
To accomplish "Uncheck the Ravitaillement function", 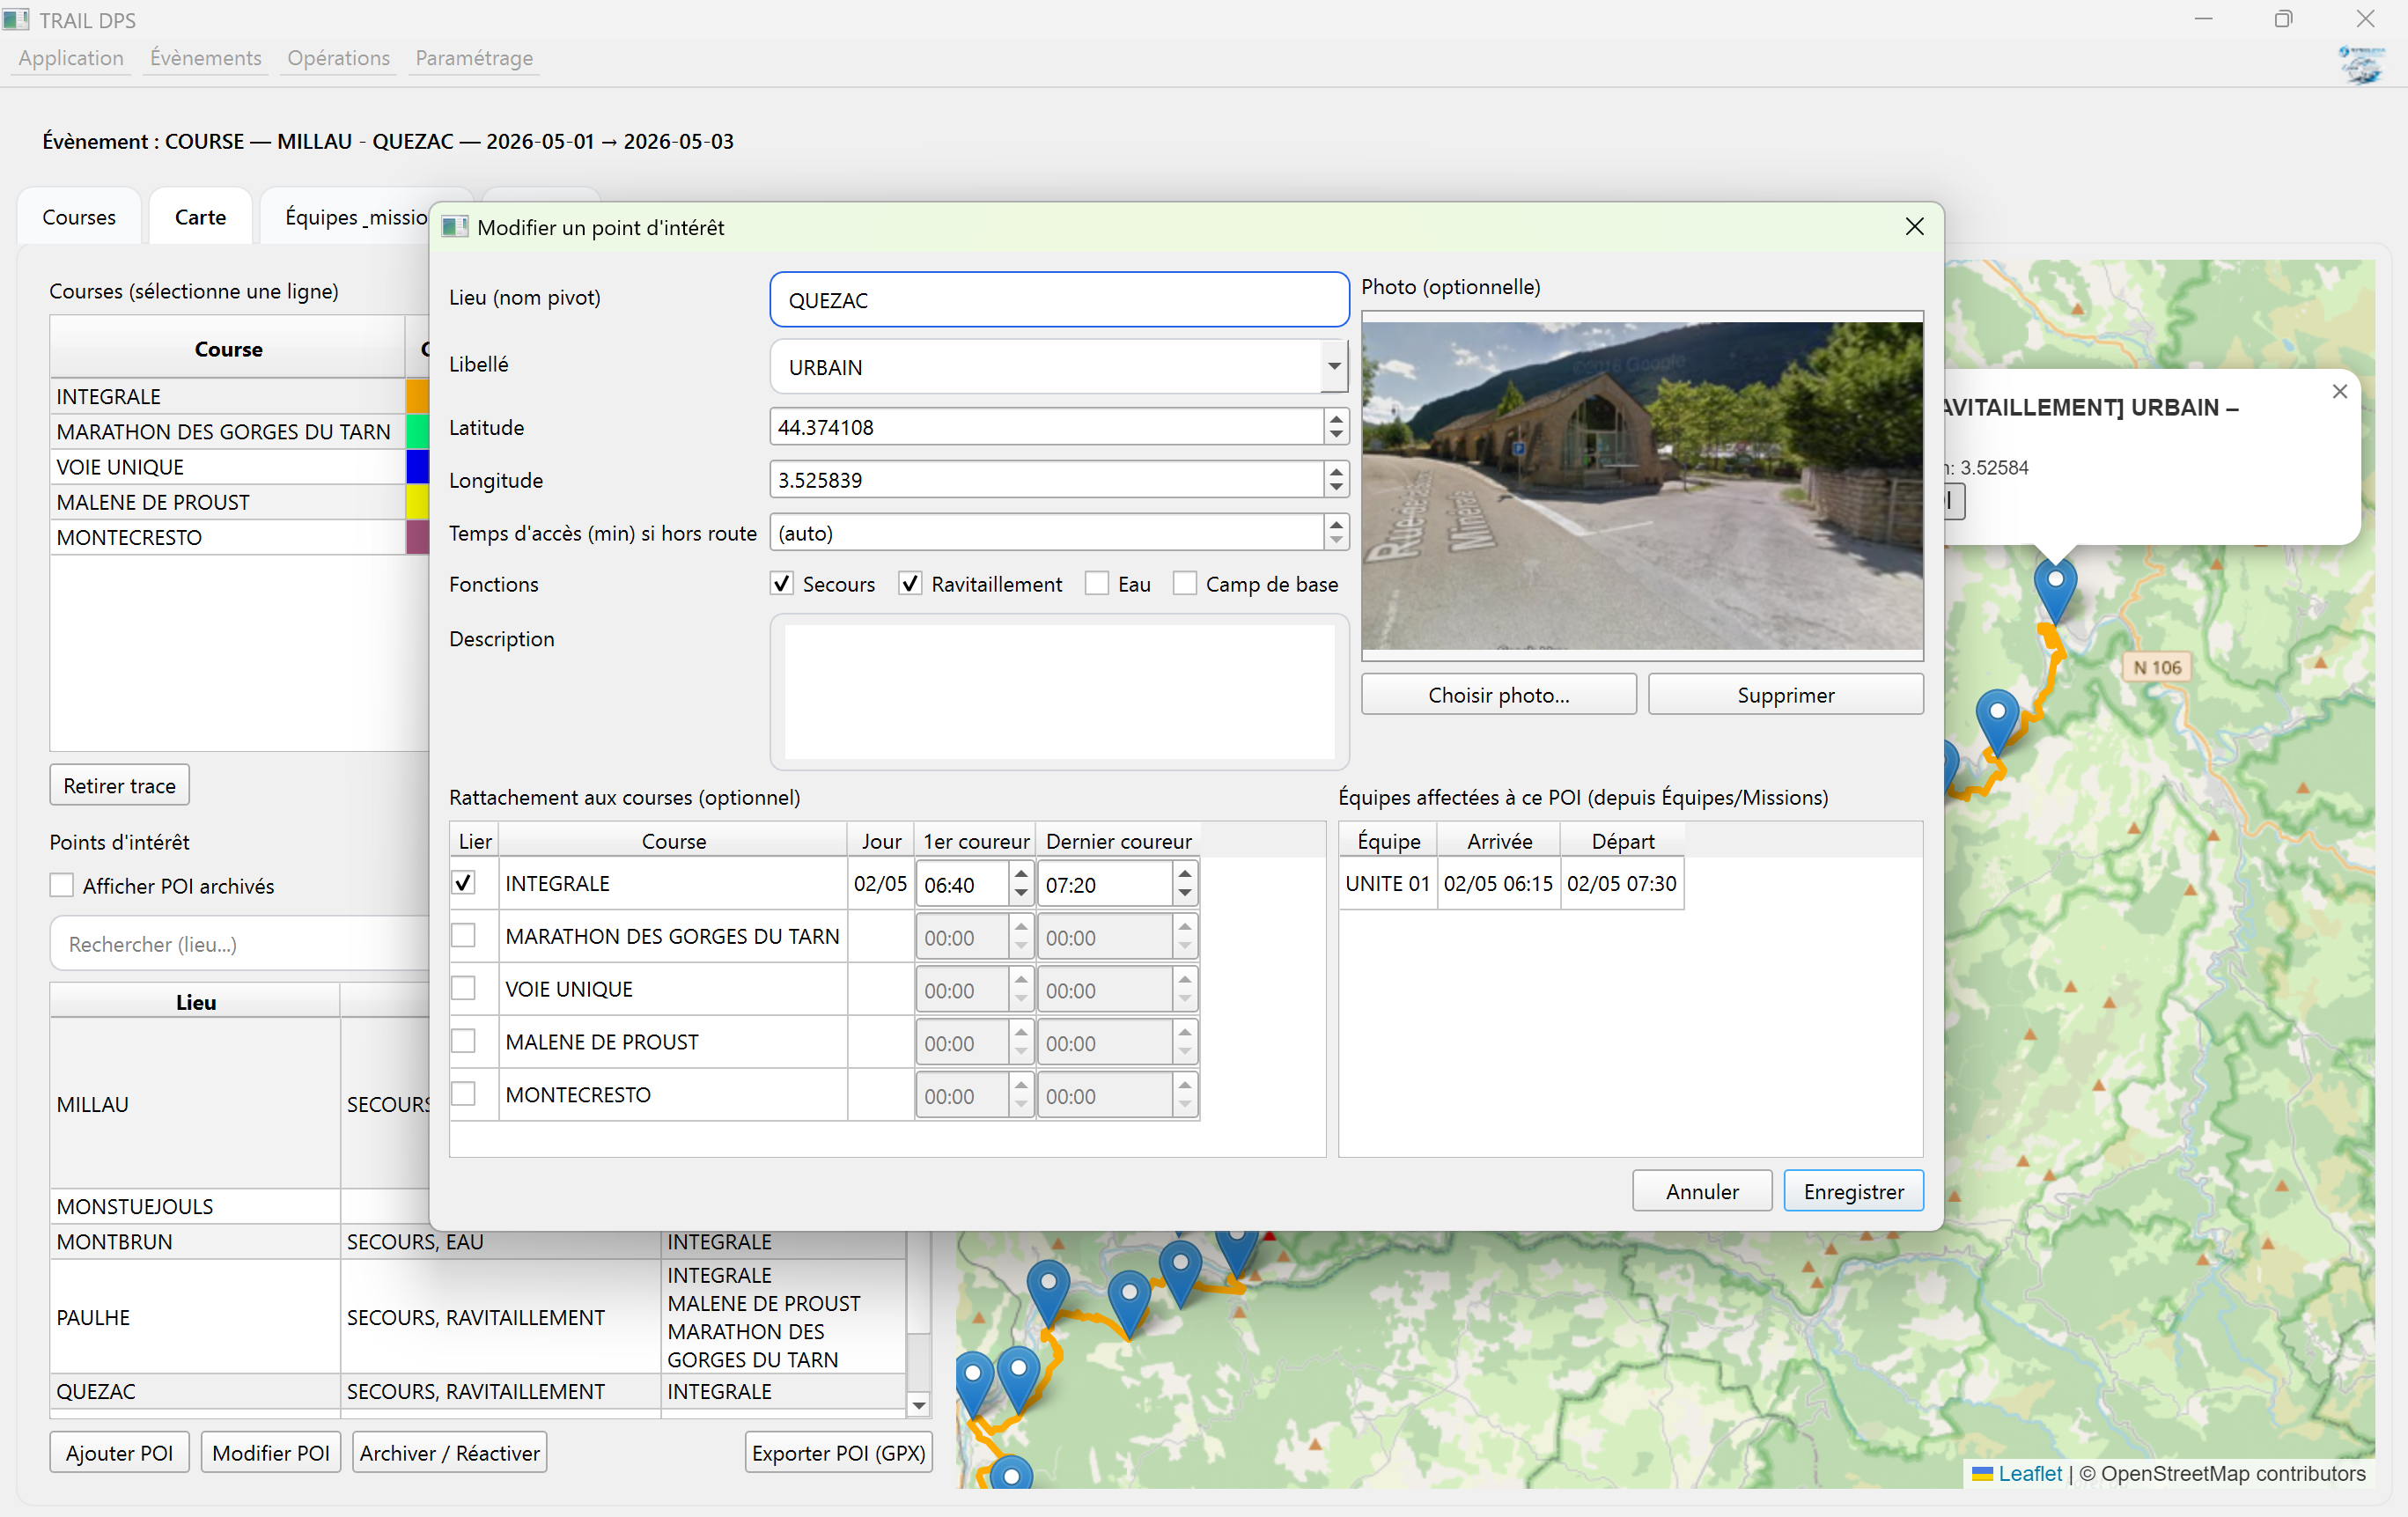I will click(910, 584).
